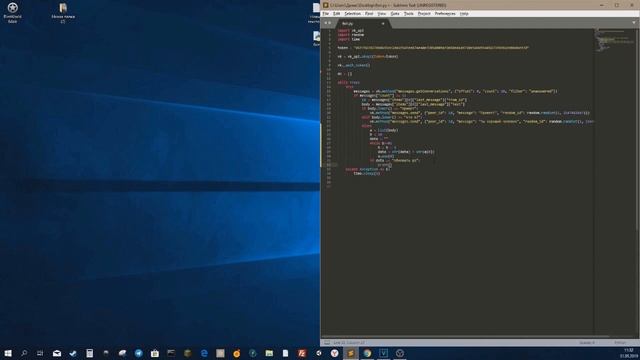Open the white document taskbar icon

tap(285, 353)
